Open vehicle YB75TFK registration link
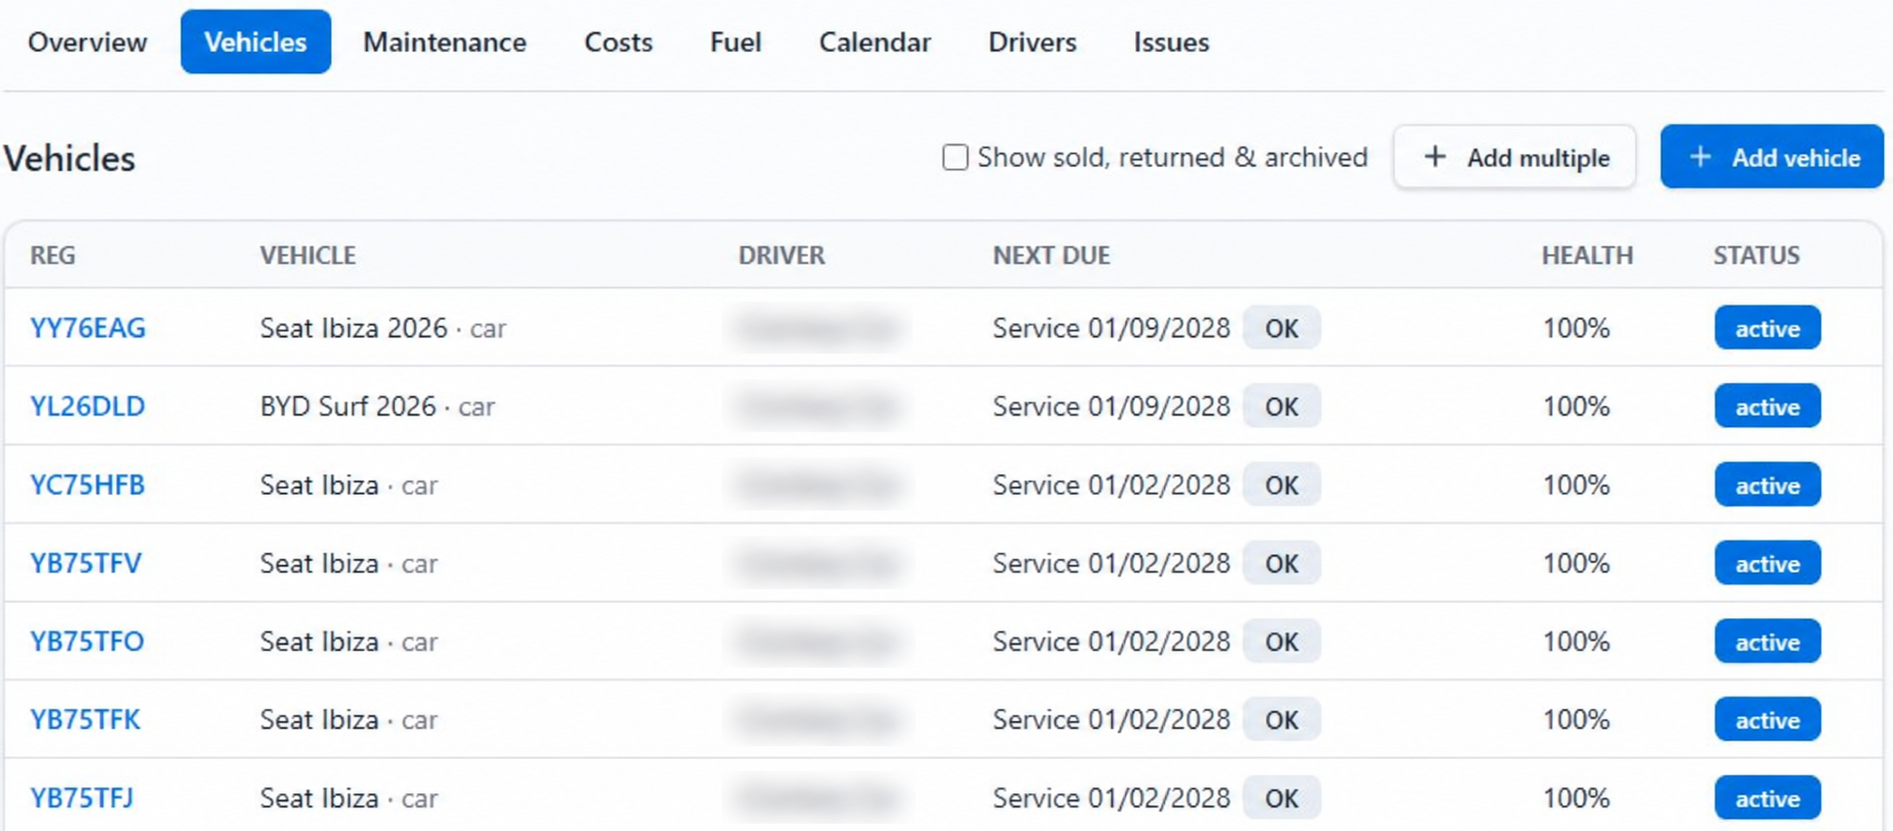Screen dimensions: 1893x831 pyautogui.click(x=85, y=720)
